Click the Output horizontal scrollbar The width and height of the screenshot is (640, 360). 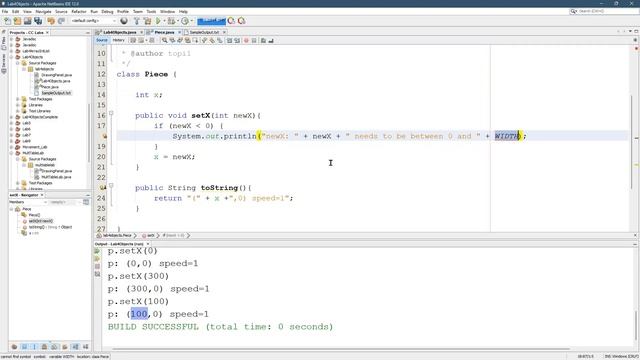click(x=341, y=349)
